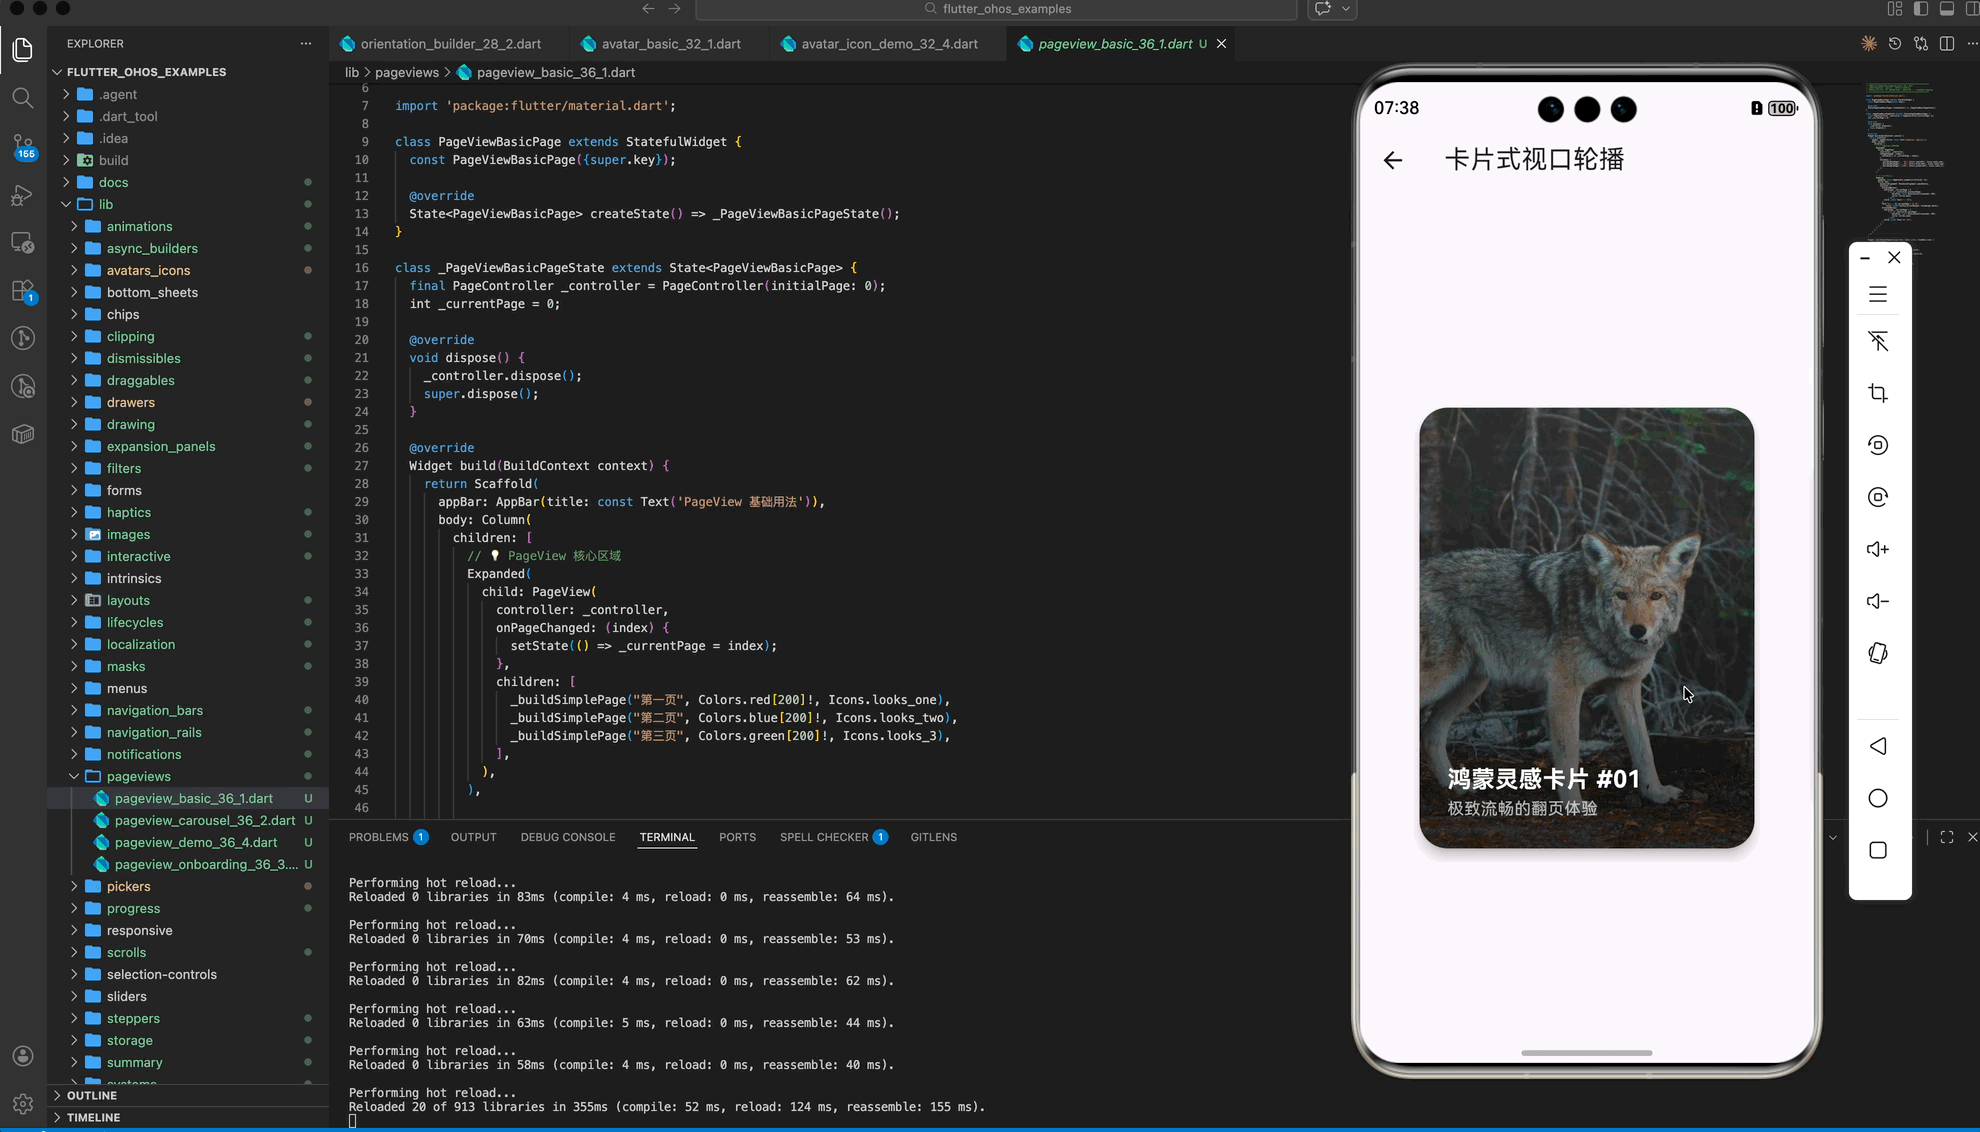Viewport: 1980px width, 1132px height.
Task: Tap the back arrow in phone app bar
Action: 1393,160
